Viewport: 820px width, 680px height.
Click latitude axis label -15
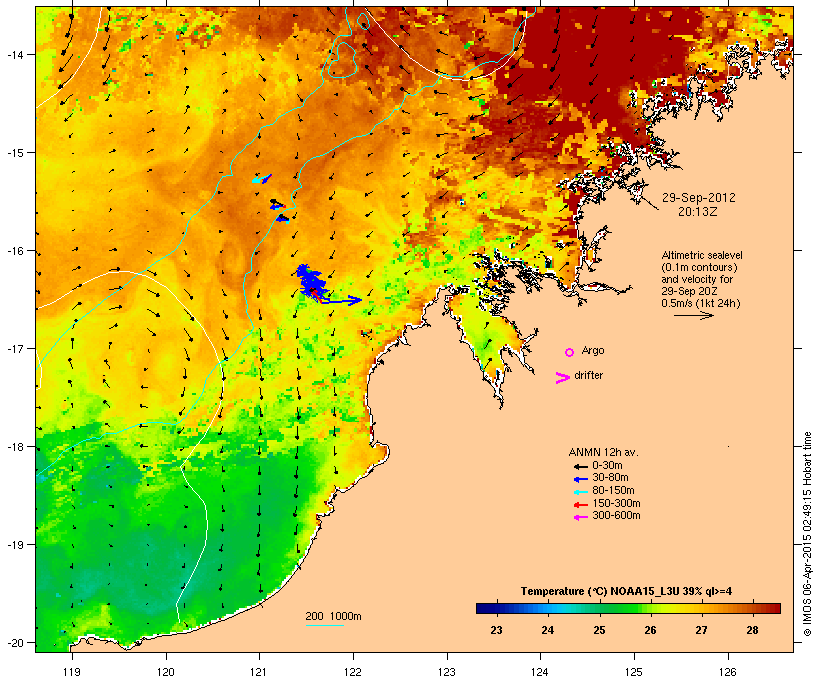click(15, 153)
